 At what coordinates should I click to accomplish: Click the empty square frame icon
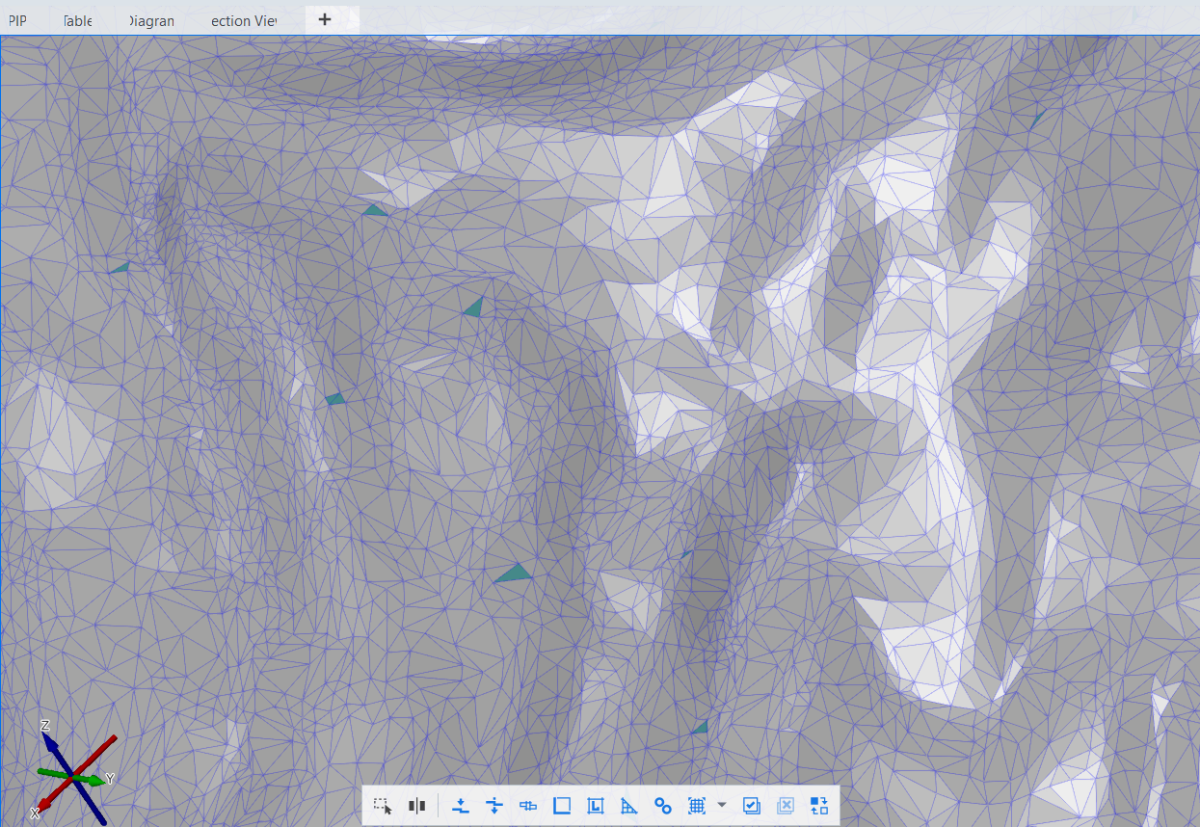[x=562, y=806]
